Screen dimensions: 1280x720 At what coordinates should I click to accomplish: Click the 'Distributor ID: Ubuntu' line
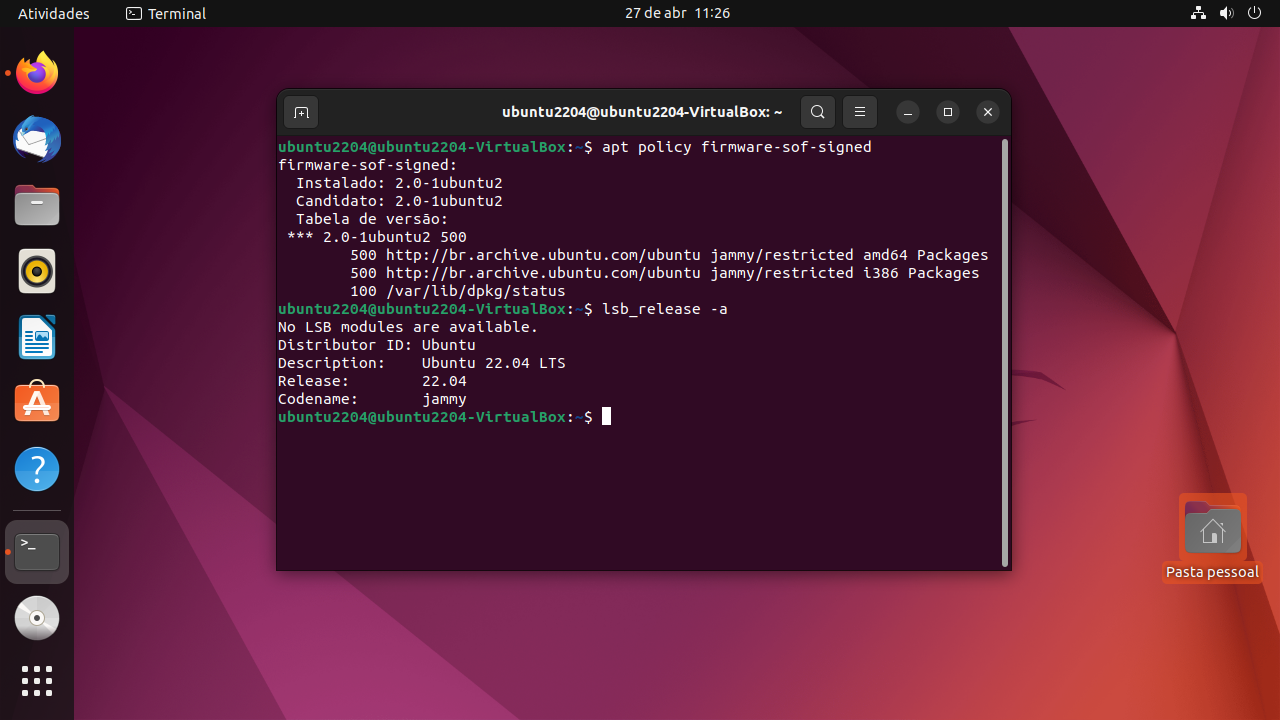[x=377, y=345]
